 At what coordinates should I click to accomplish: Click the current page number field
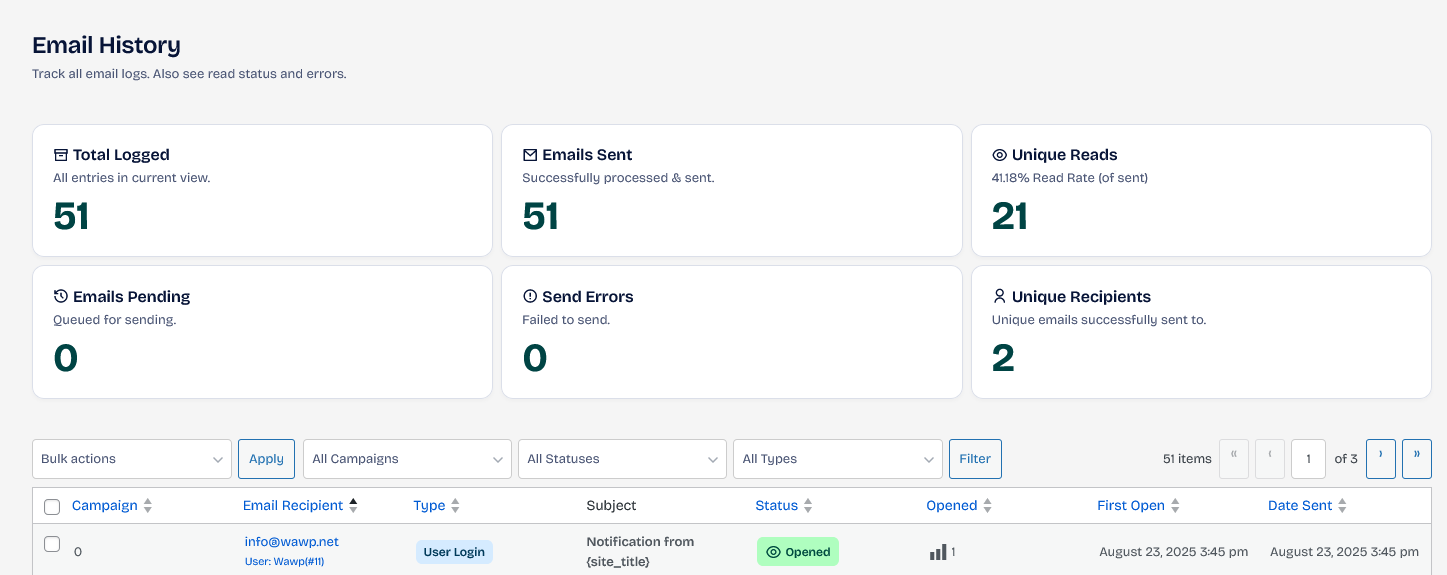coord(1308,459)
